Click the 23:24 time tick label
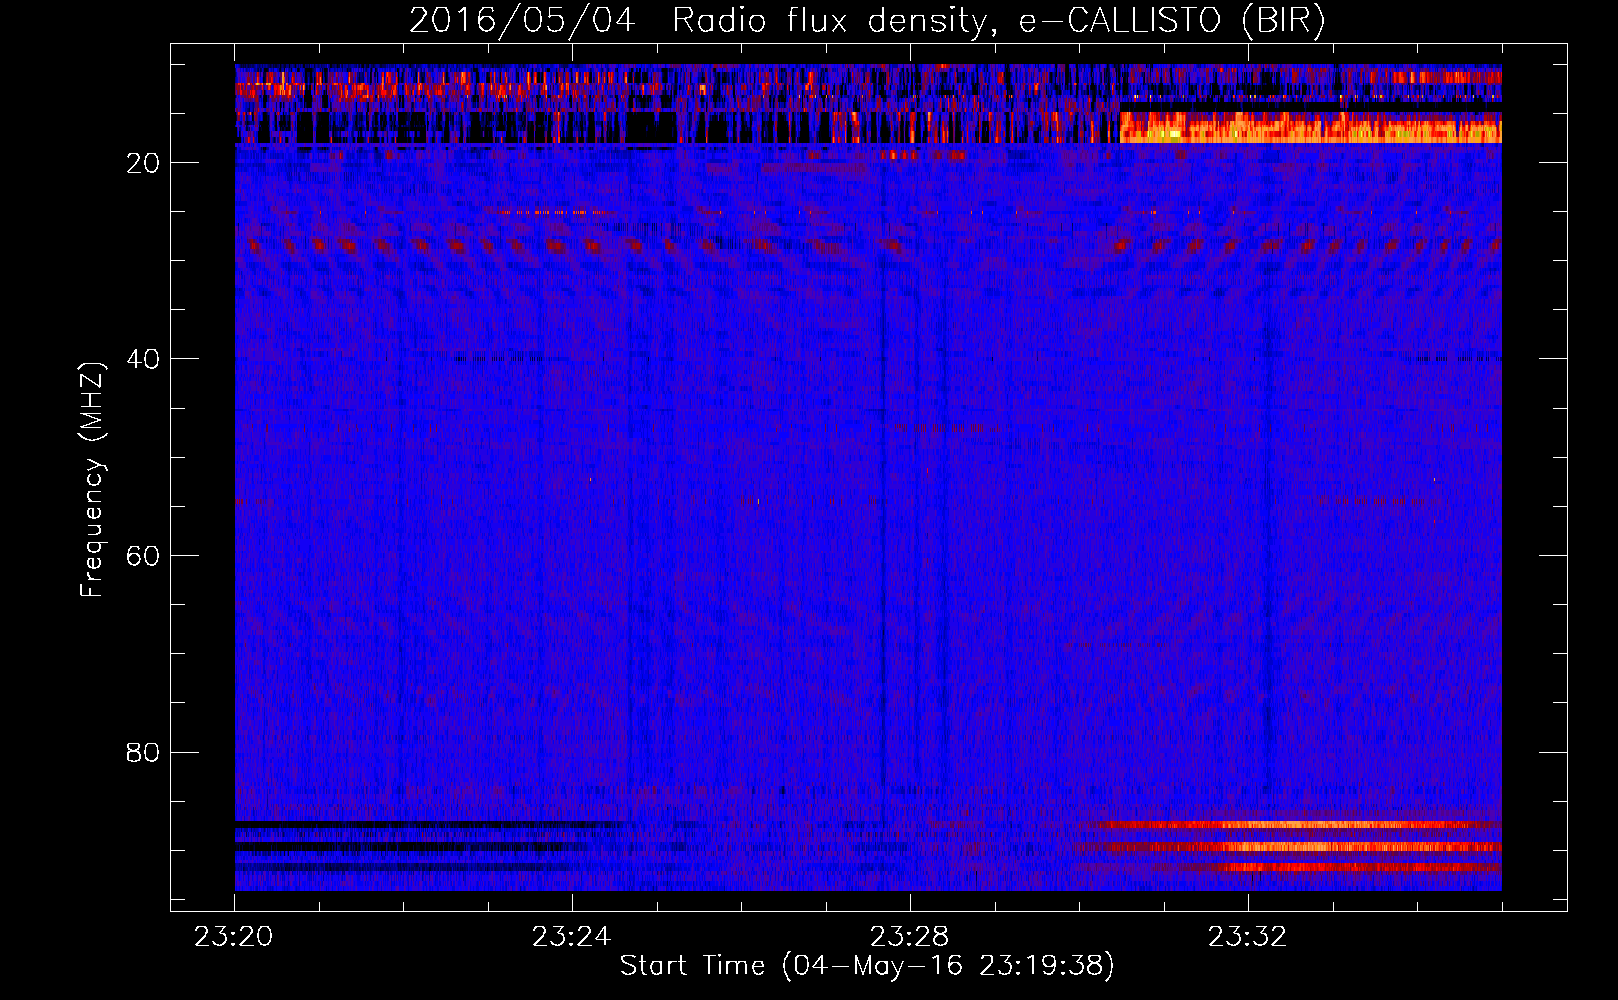The width and height of the screenshot is (1618, 1000). pyautogui.click(x=572, y=937)
